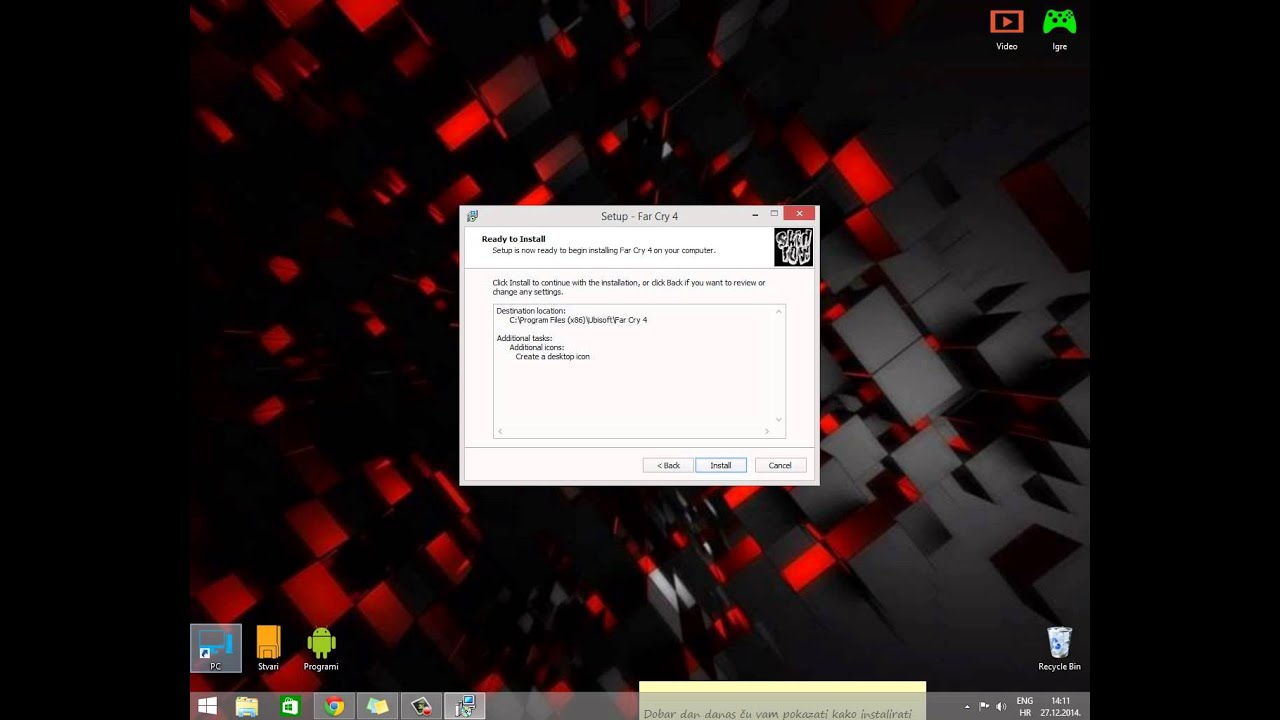
Task: Close the Setup - Far Cry 4 window
Action: pos(799,214)
